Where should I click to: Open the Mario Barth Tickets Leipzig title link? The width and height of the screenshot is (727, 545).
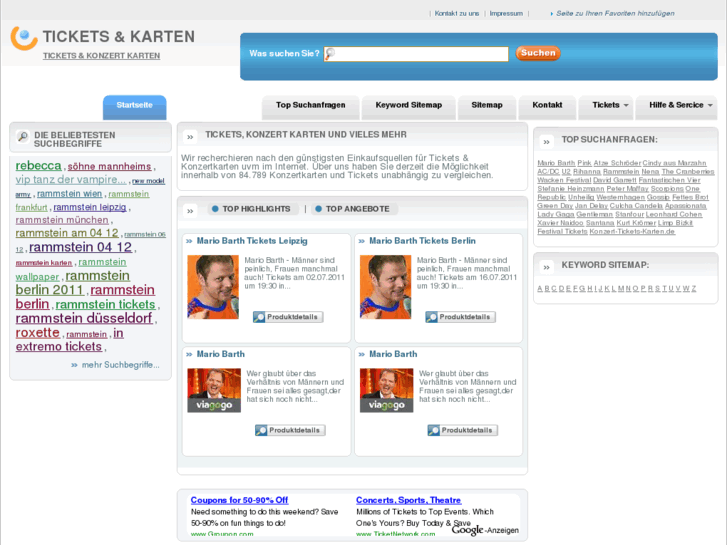[252, 241]
